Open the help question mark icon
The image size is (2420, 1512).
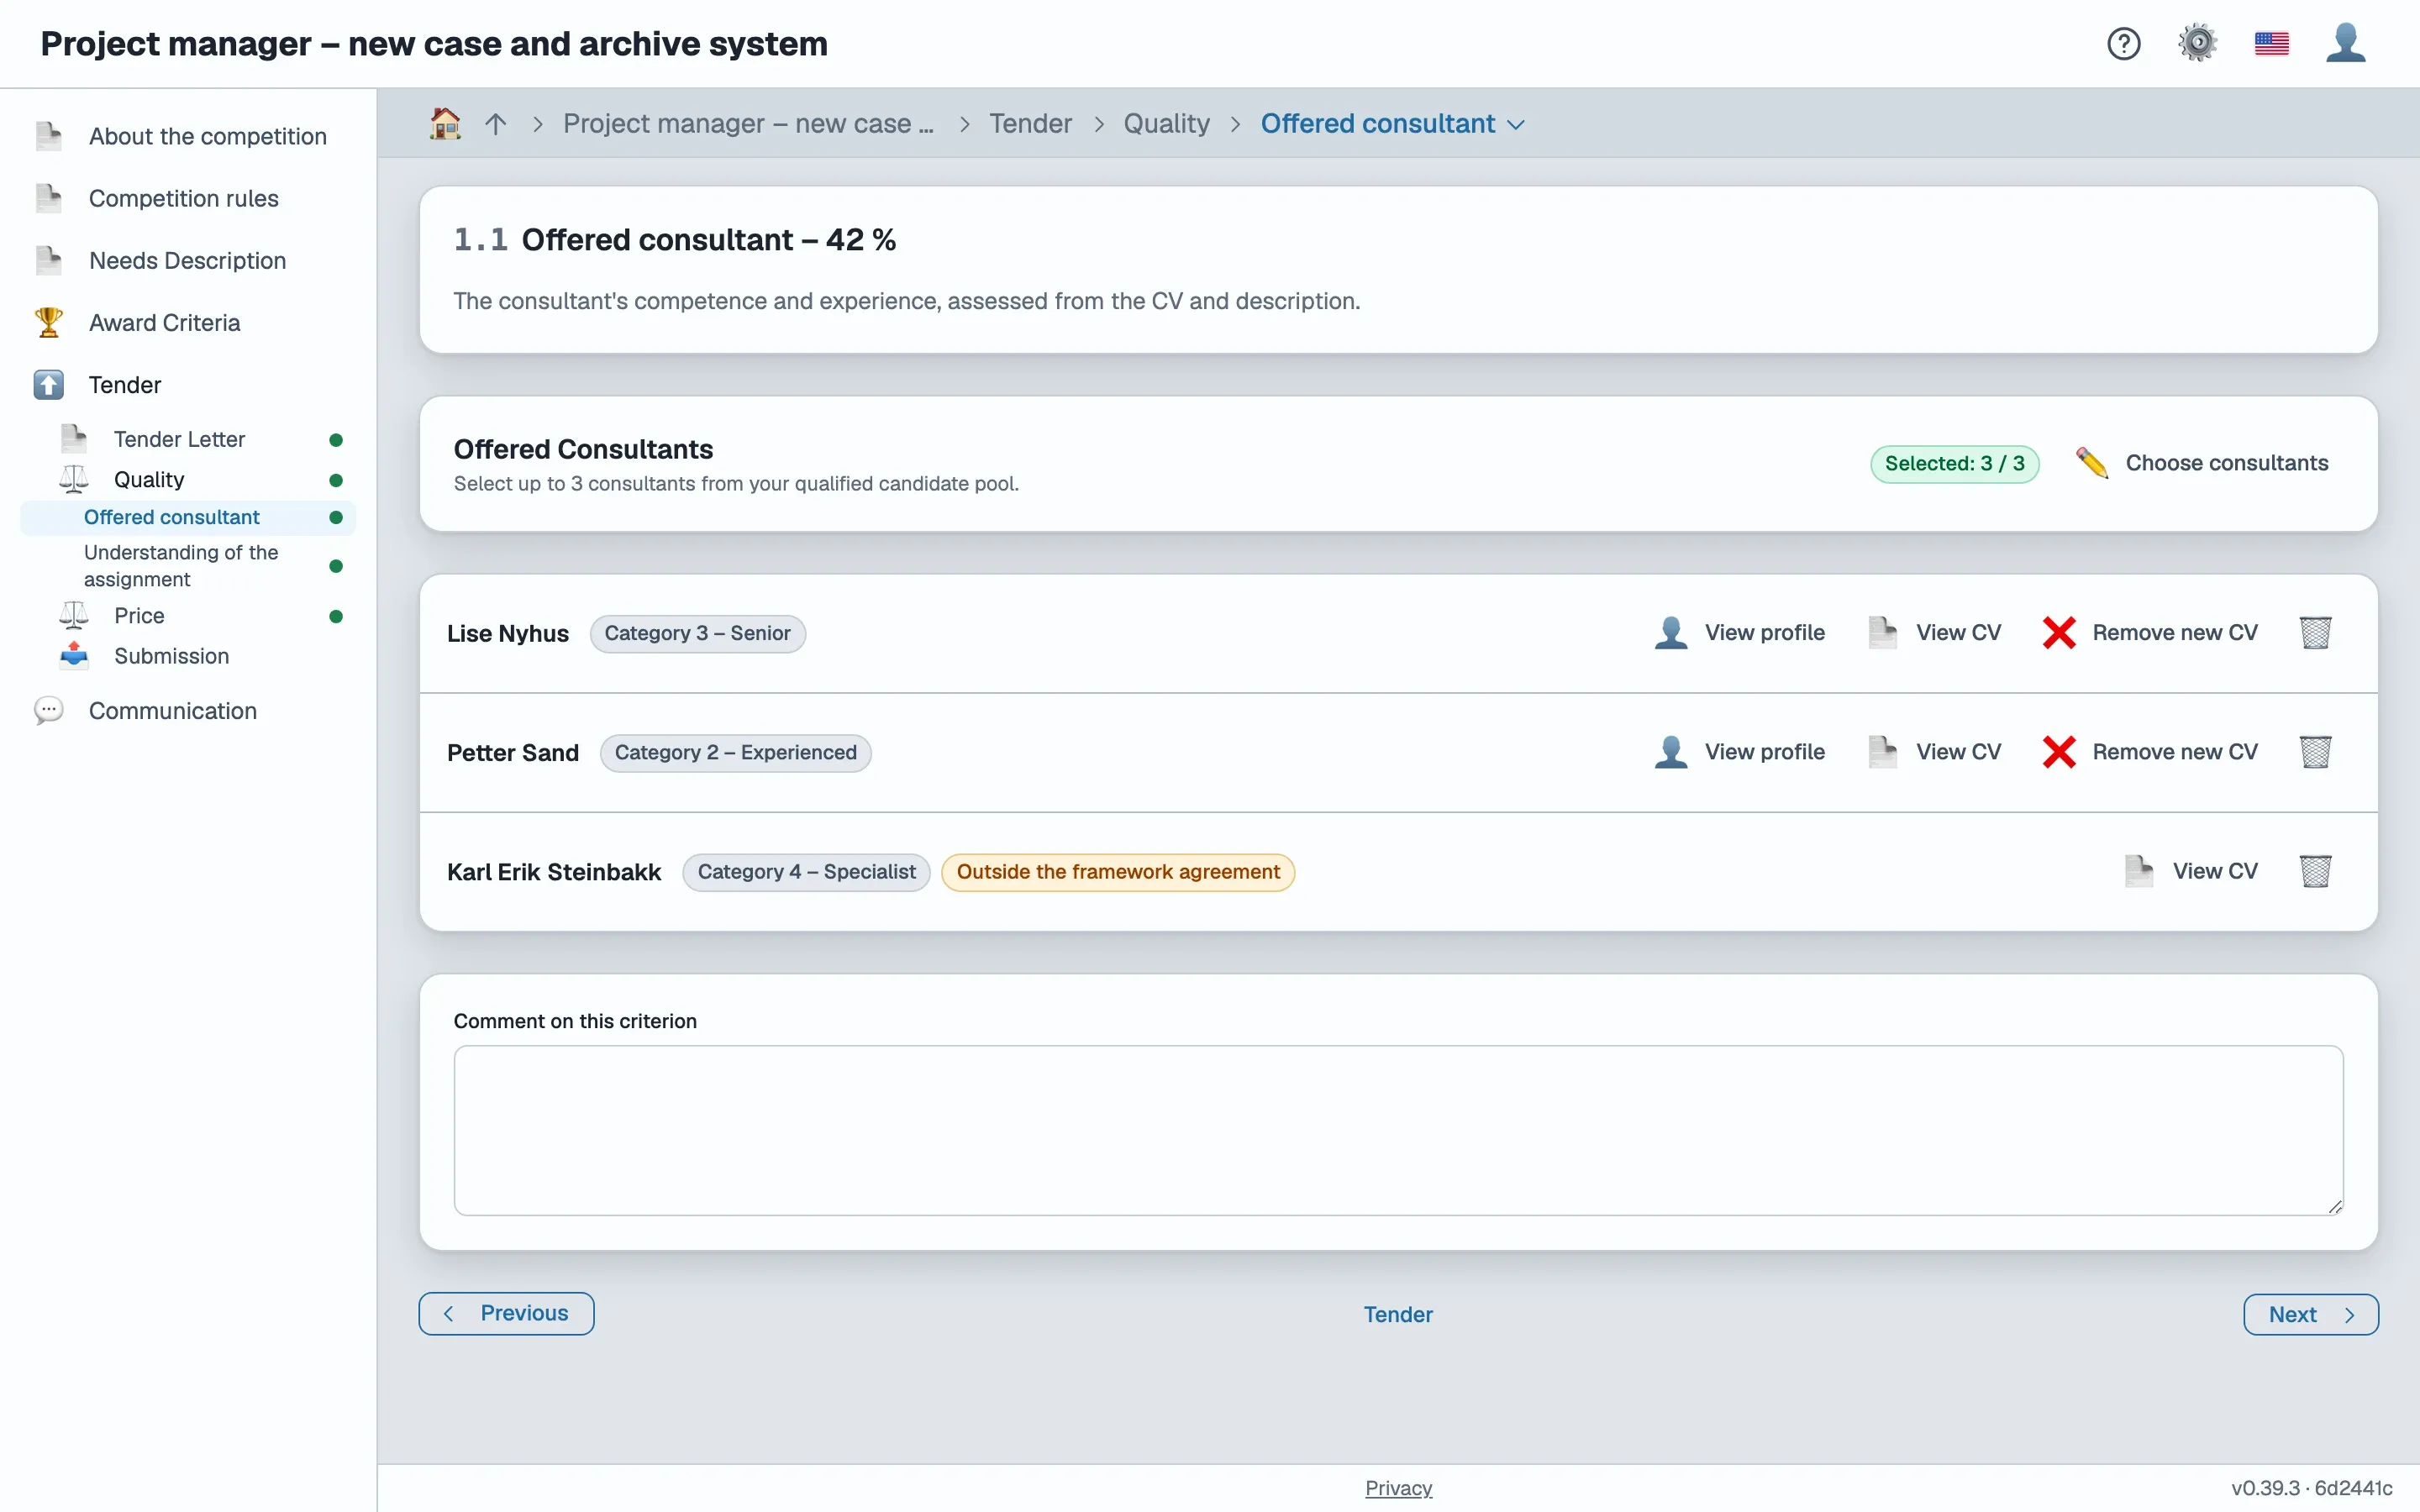pos(2123,44)
